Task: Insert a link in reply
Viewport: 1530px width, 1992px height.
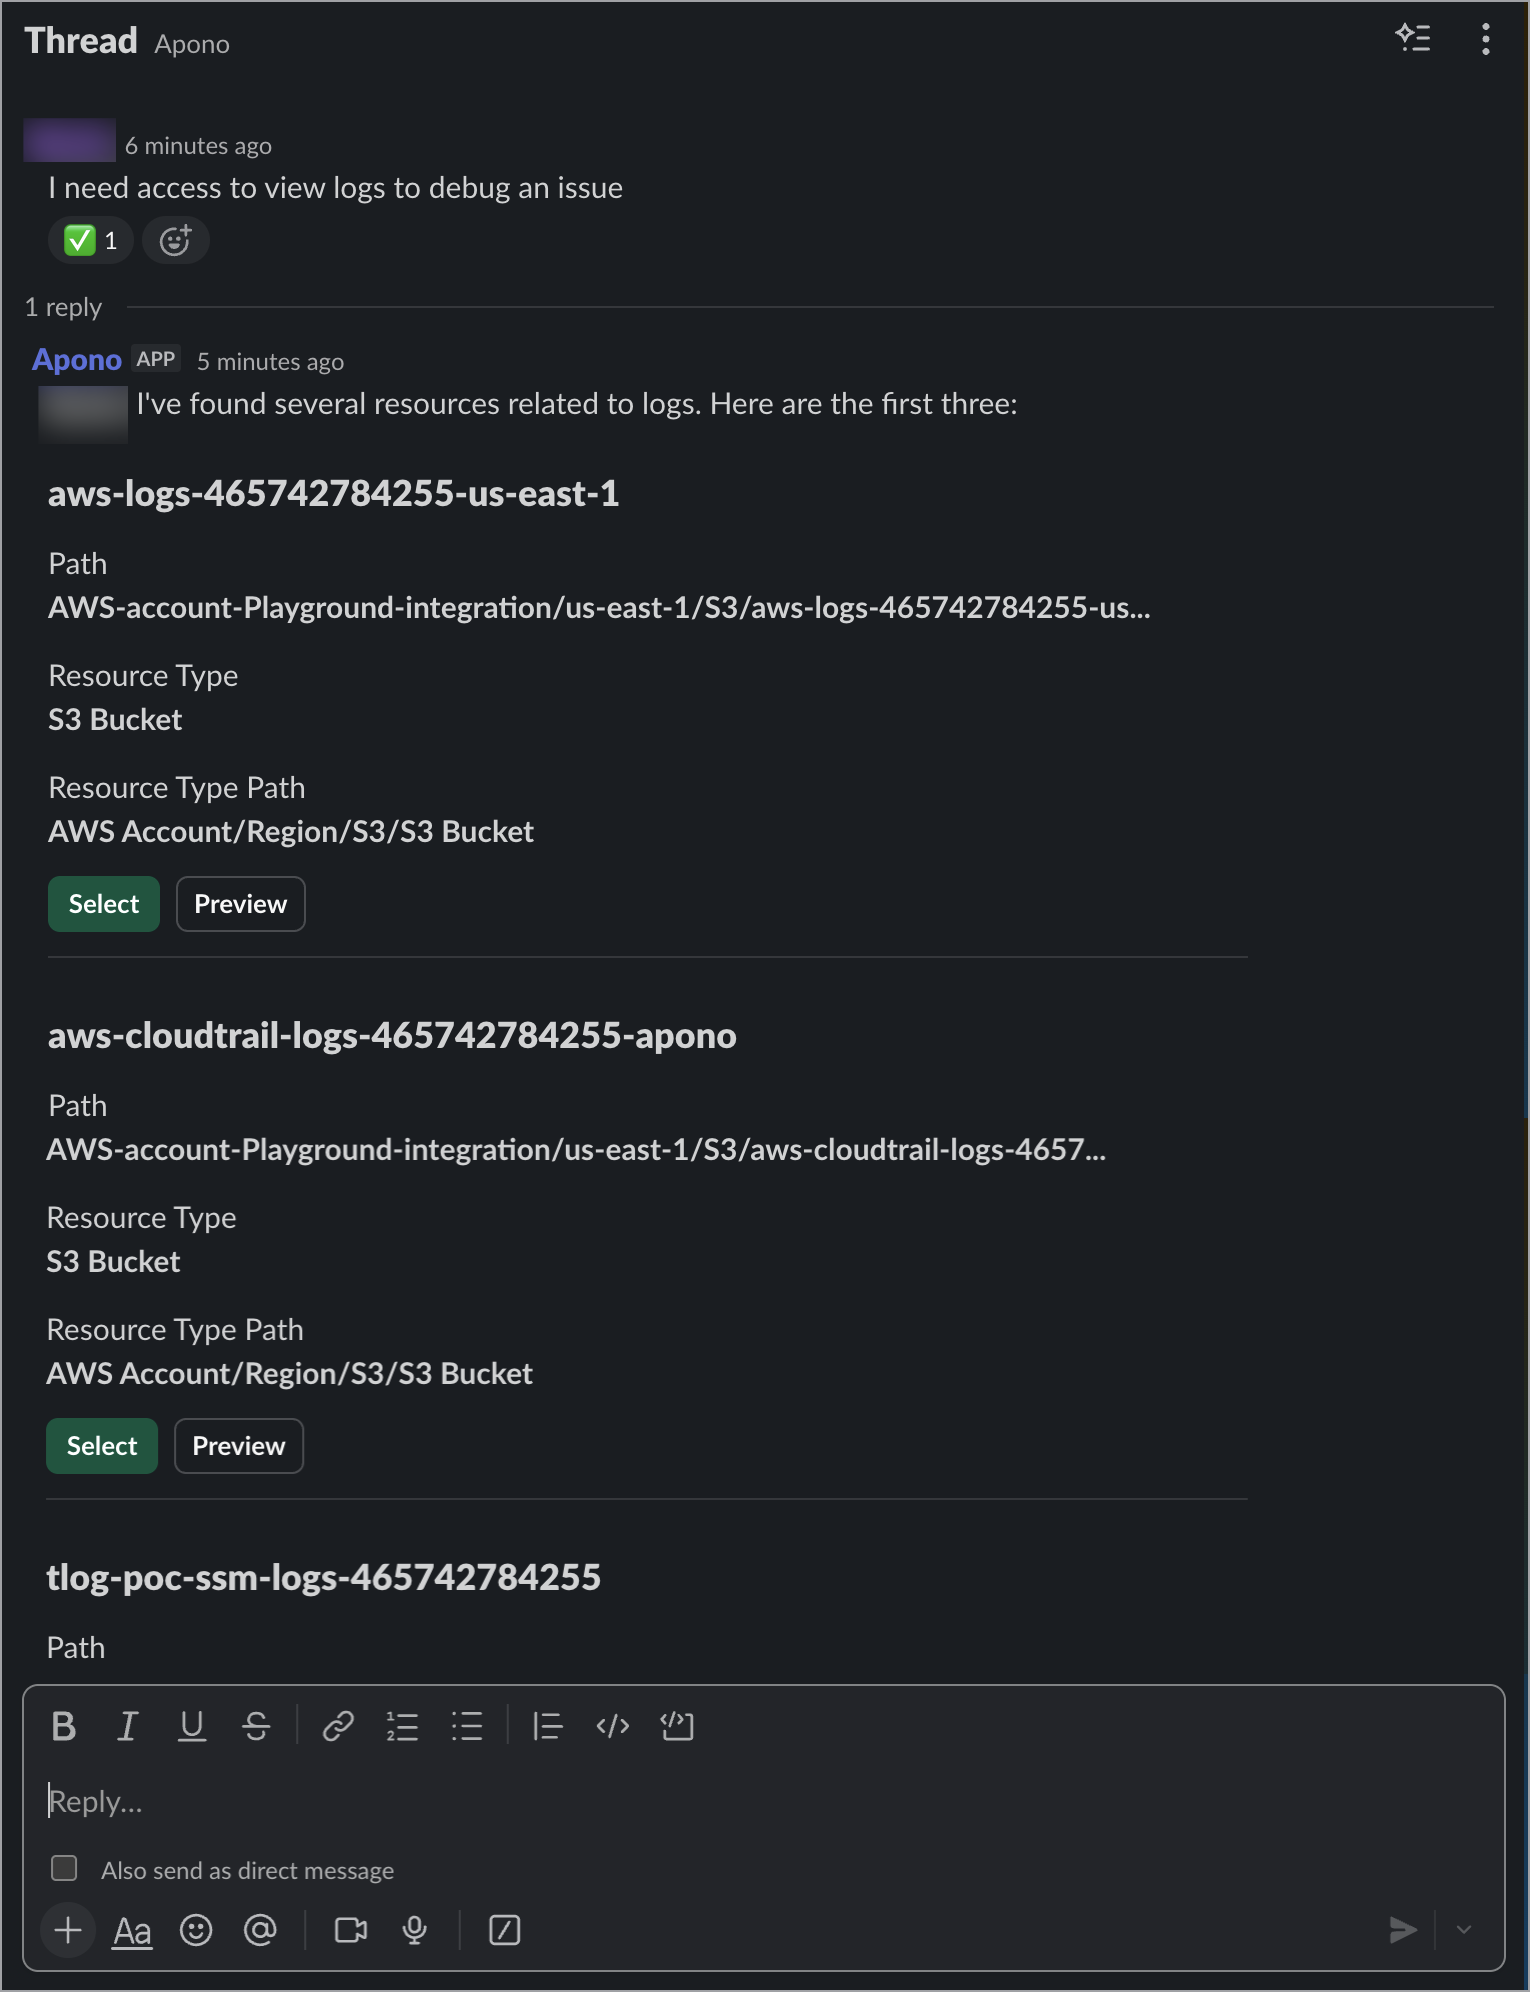Action: [338, 1726]
